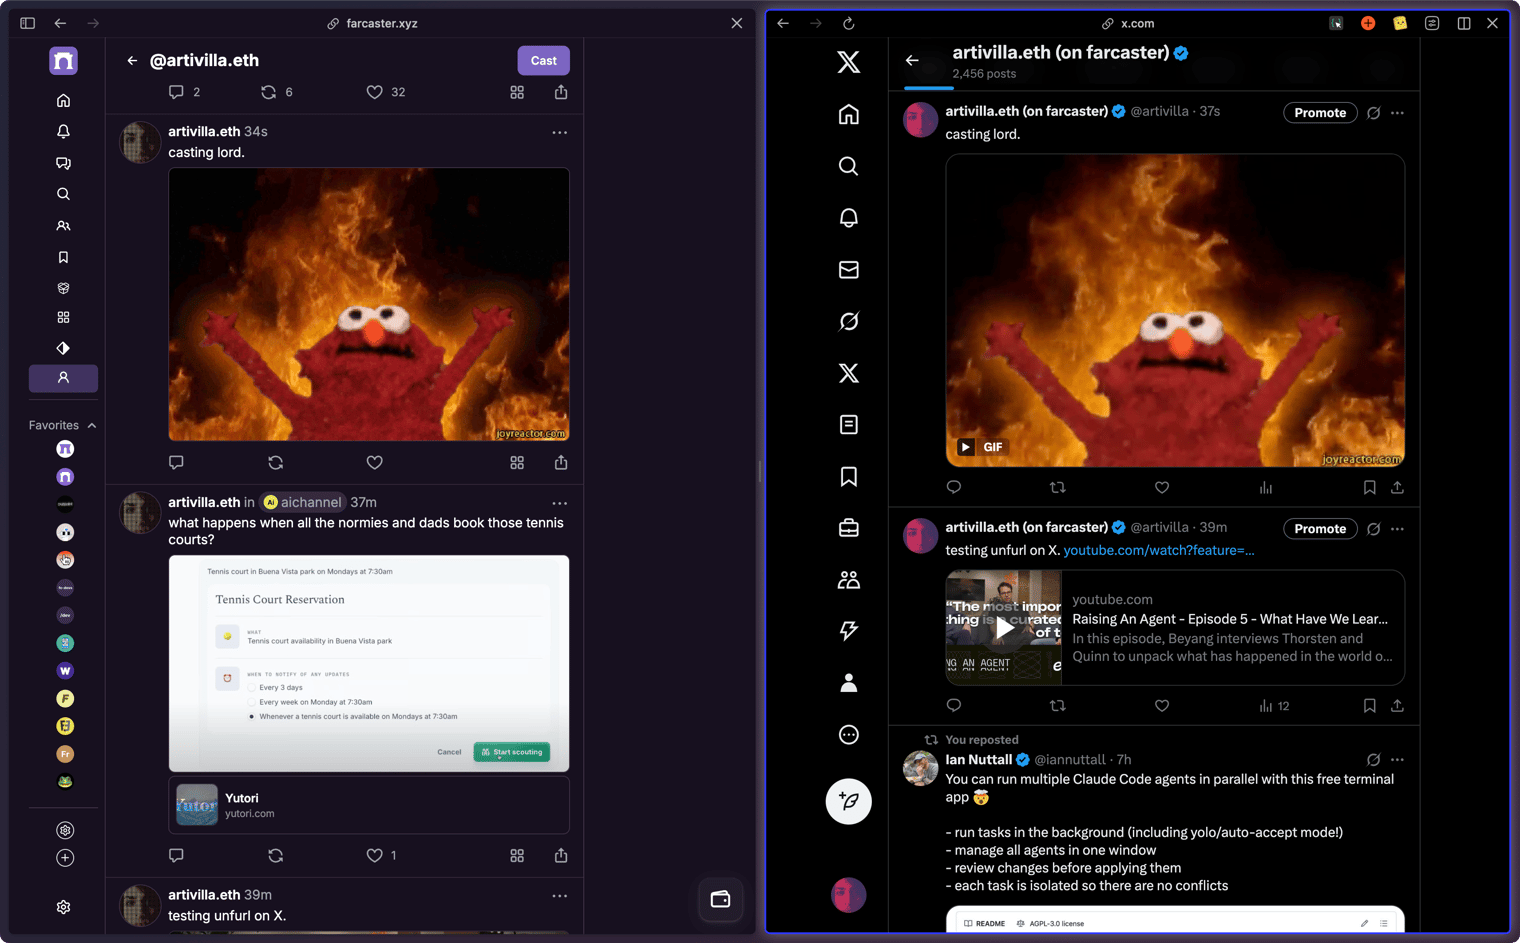Collapse the Favorites section in Farcaster
This screenshot has width=1520, height=943.
coord(92,425)
